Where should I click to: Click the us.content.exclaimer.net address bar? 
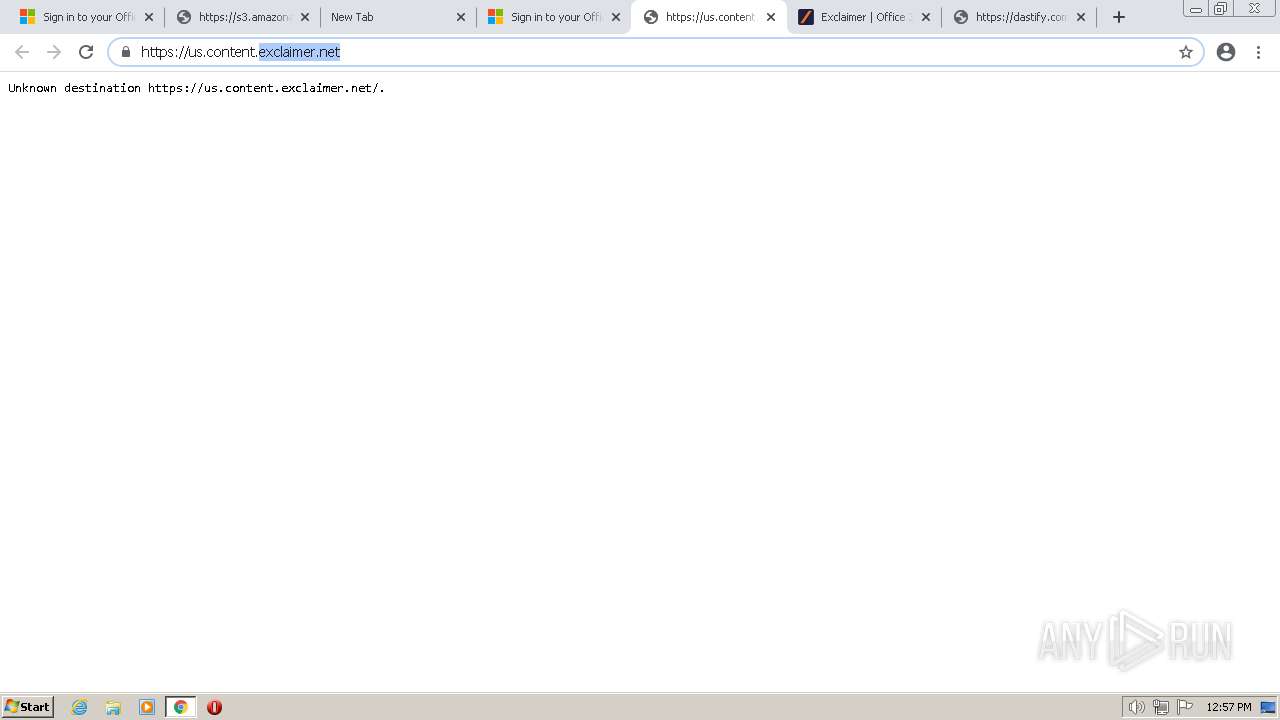click(655, 52)
